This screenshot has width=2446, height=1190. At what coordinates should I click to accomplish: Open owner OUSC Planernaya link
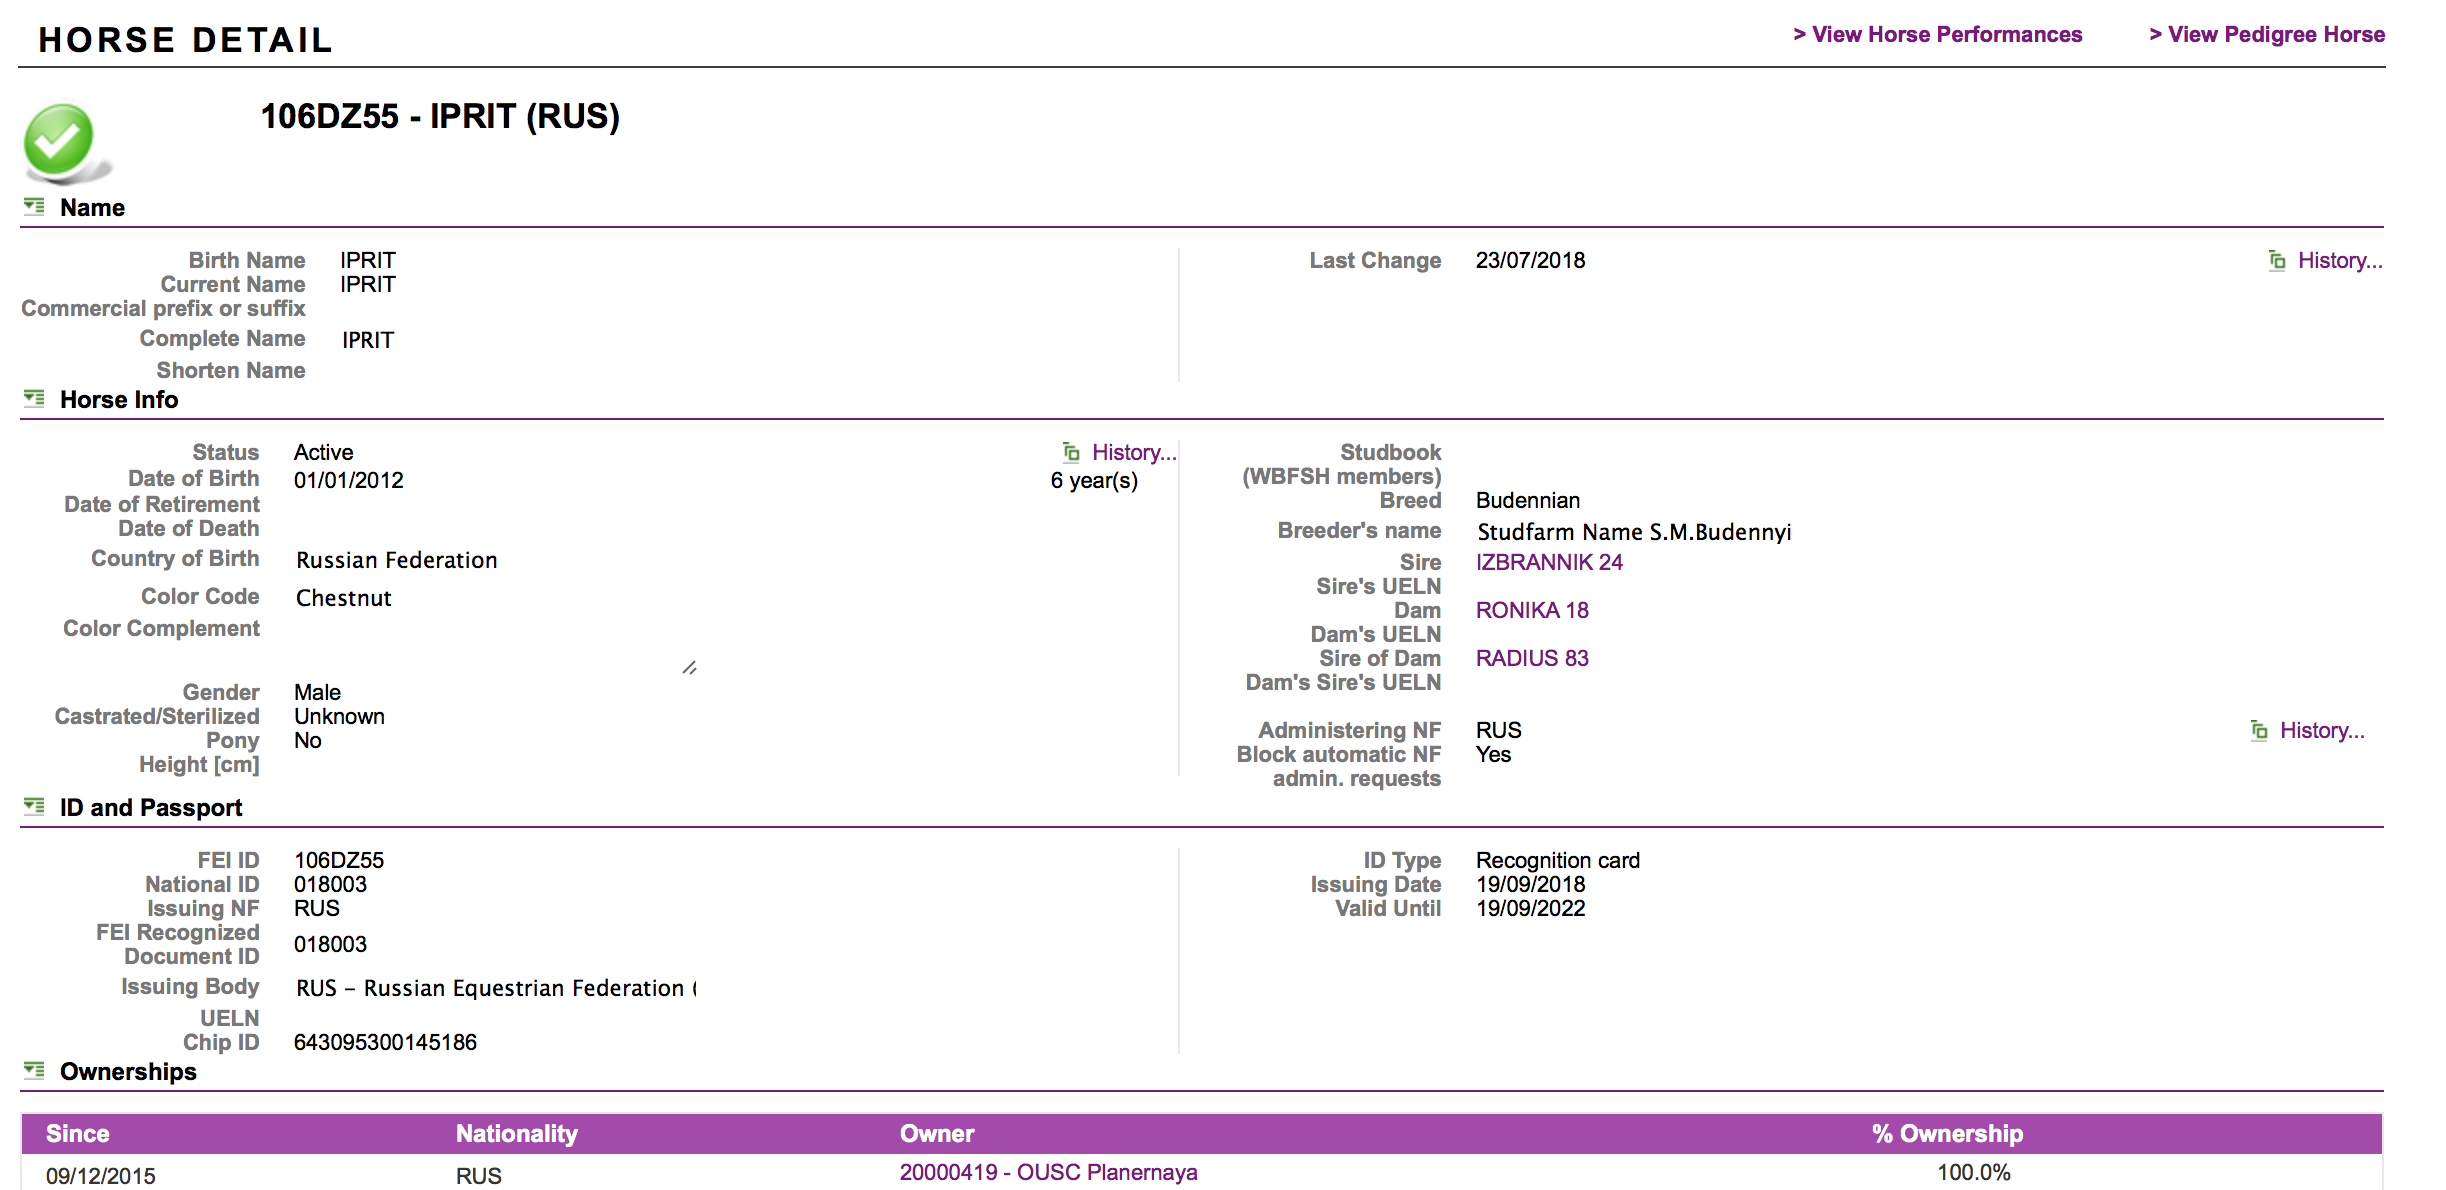pos(1048,1172)
